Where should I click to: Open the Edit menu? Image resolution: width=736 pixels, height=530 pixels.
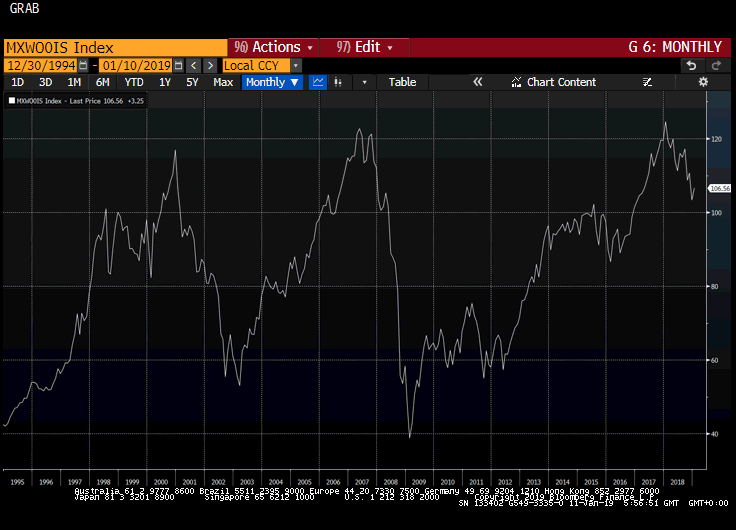pos(365,47)
